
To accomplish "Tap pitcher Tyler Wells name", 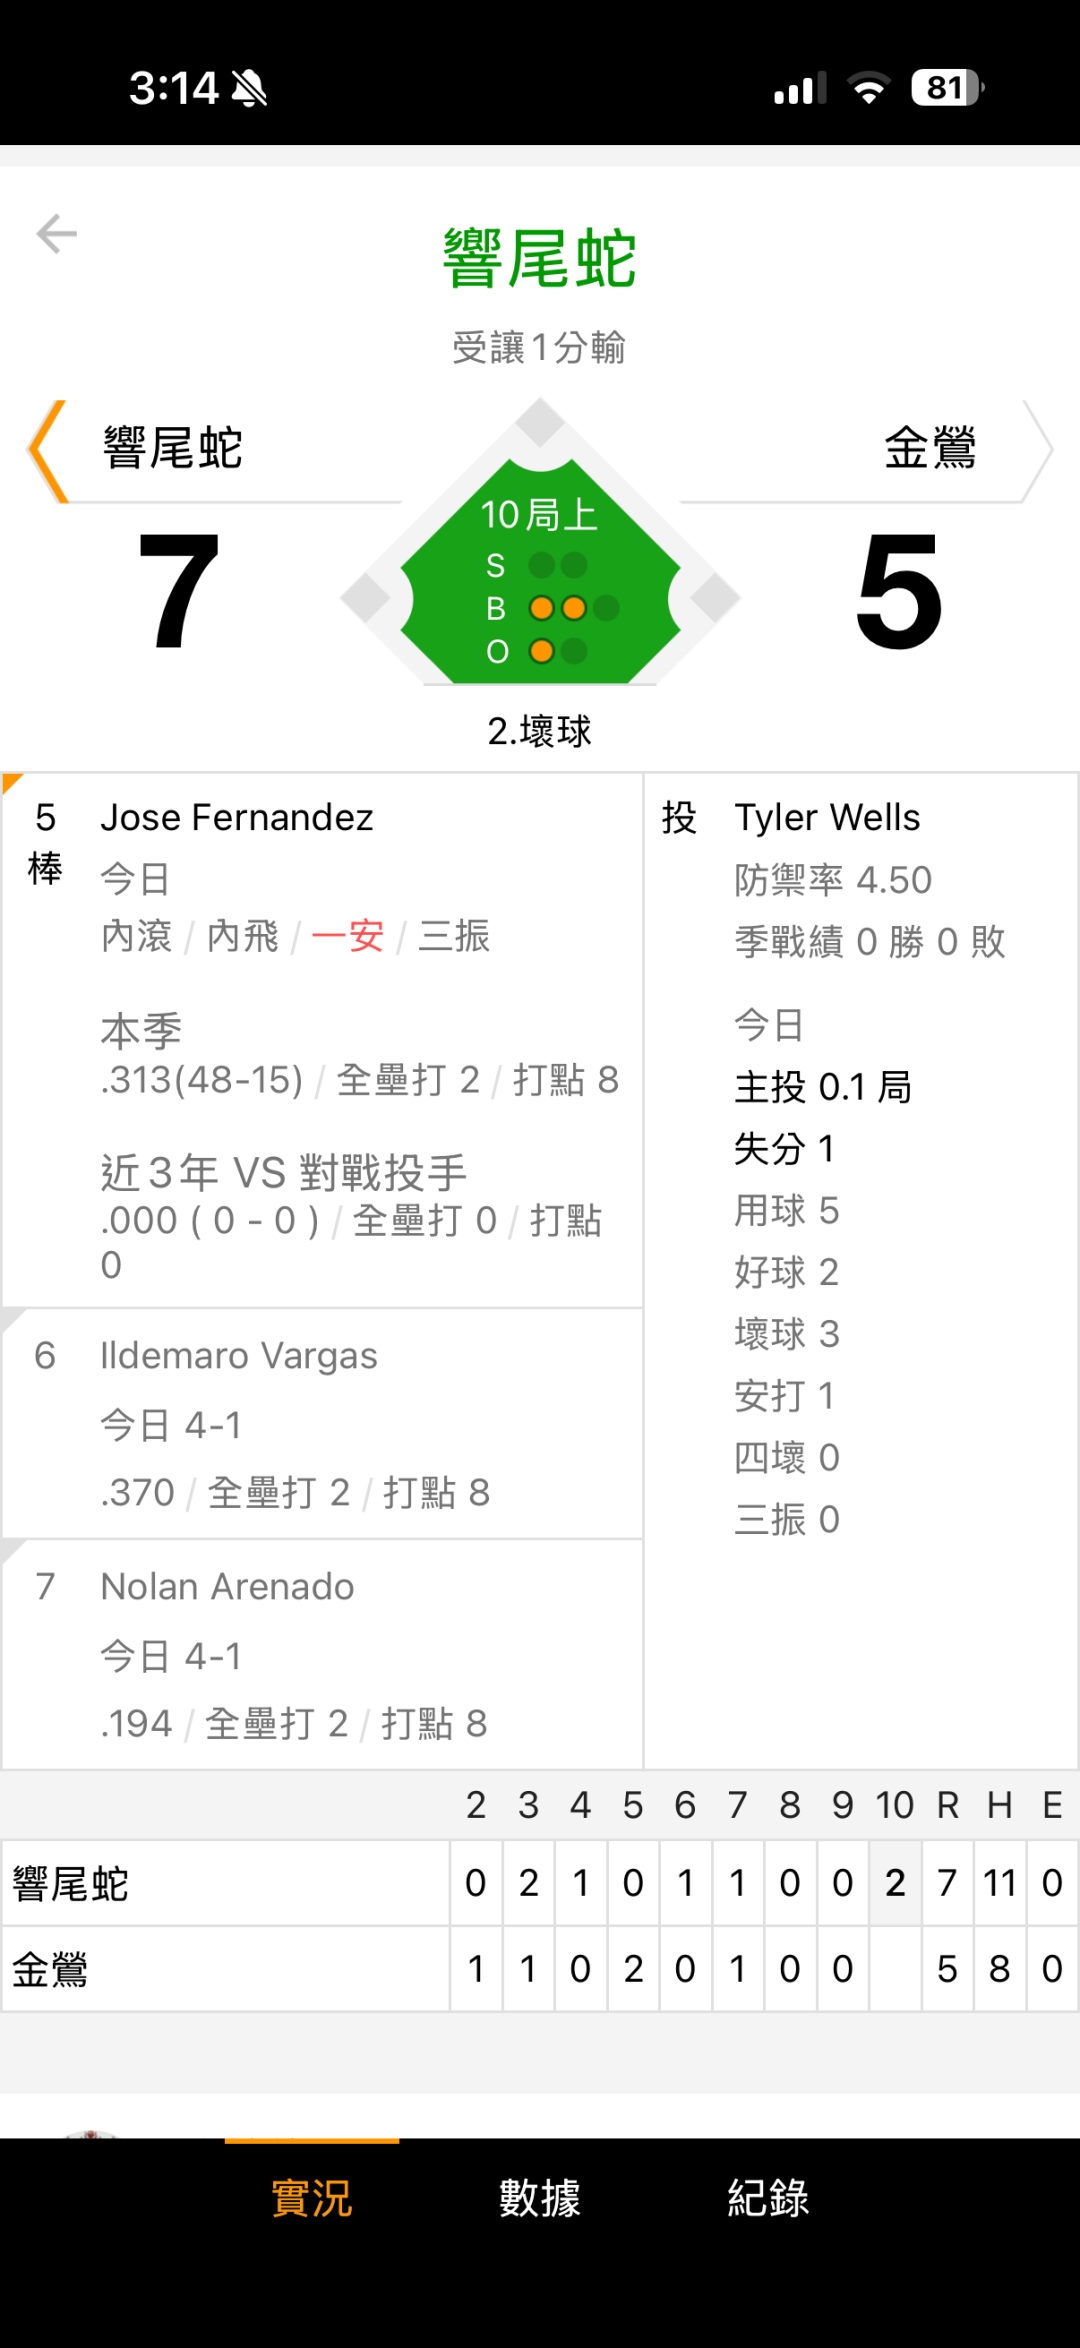I will [x=827, y=818].
